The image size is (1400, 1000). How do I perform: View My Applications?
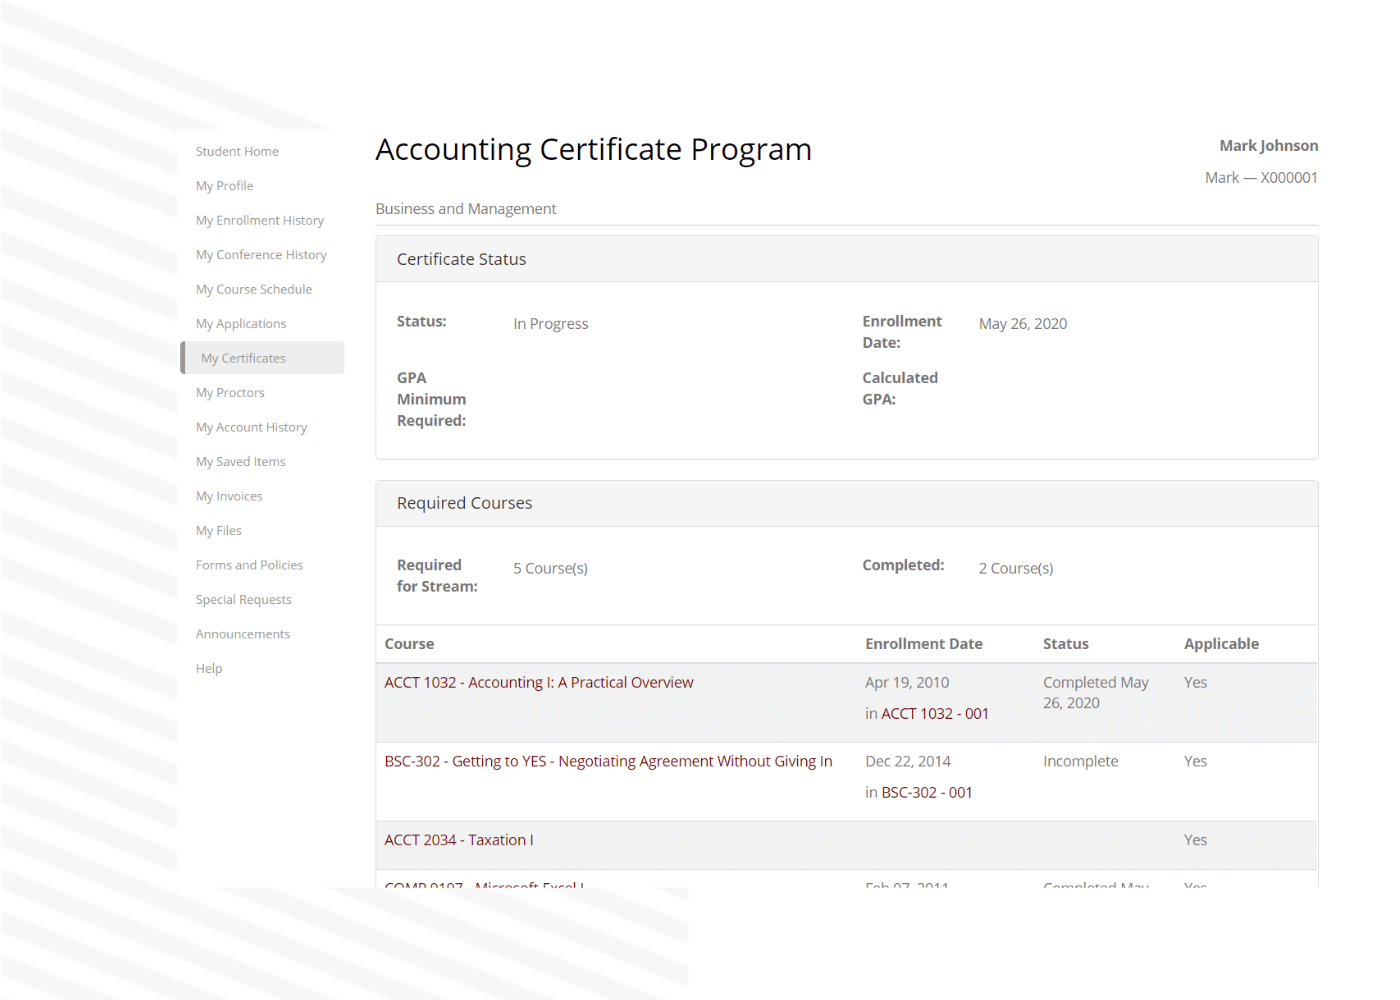click(x=241, y=323)
